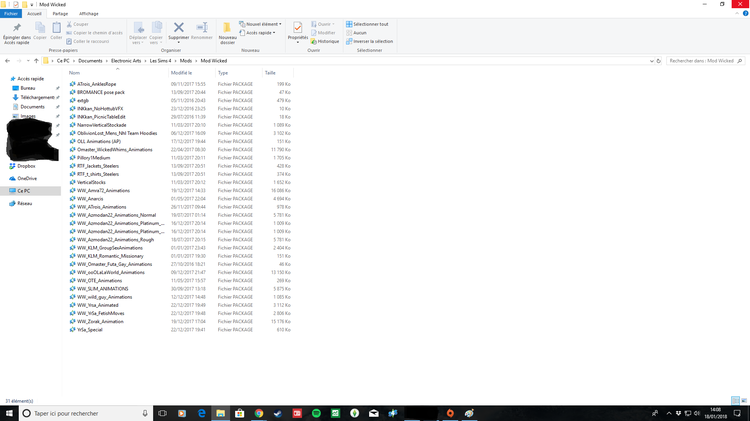Open the Ouvrir ribbon dropdown
This screenshot has height=421, width=750.
click(x=323, y=24)
